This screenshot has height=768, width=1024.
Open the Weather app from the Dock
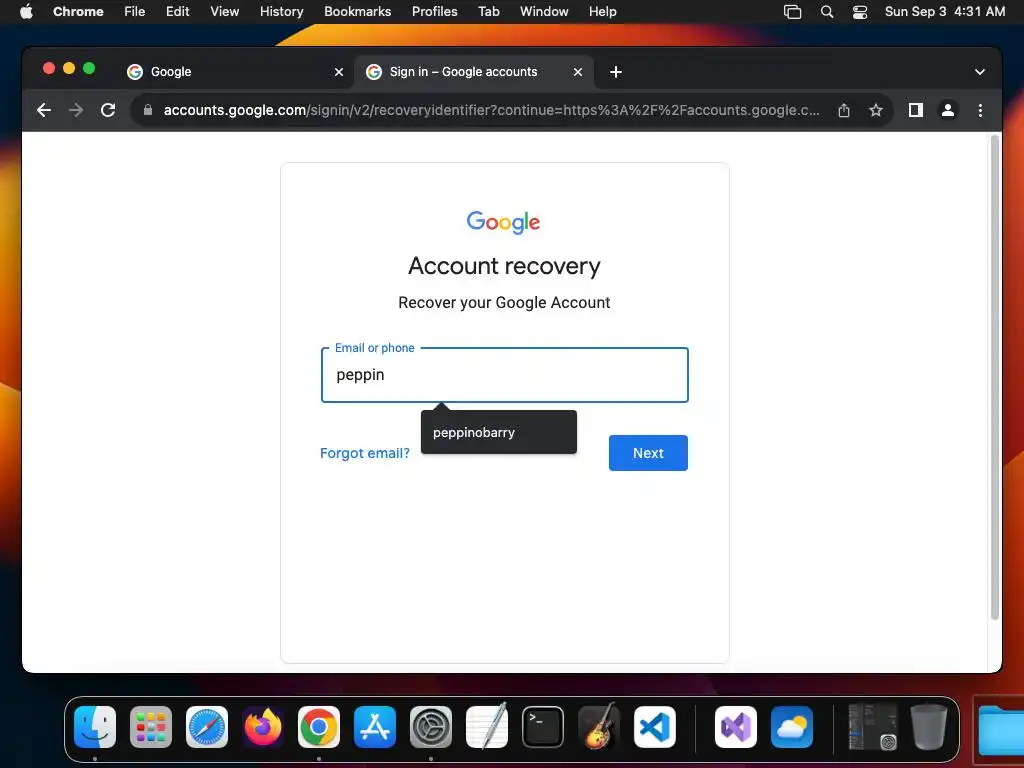click(x=792, y=727)
